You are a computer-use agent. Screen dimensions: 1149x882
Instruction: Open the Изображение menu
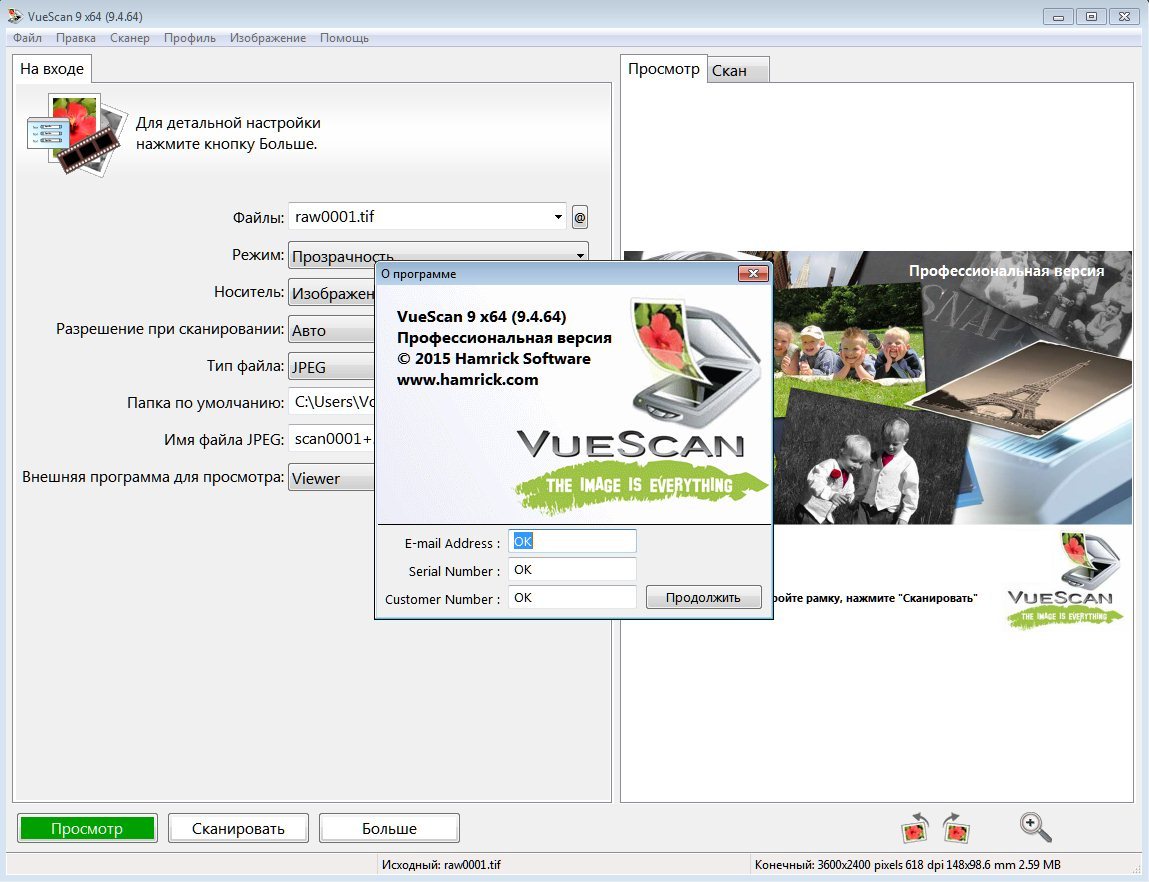pos(267,38)
